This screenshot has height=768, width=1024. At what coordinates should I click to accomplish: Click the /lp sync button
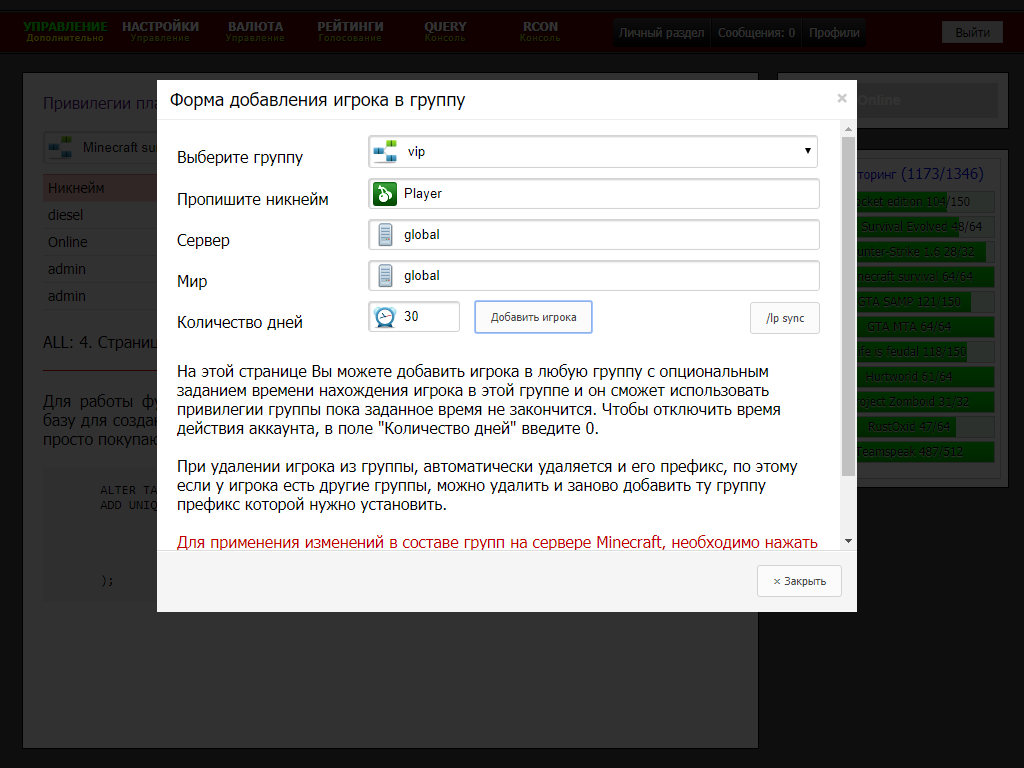(785, 318)
